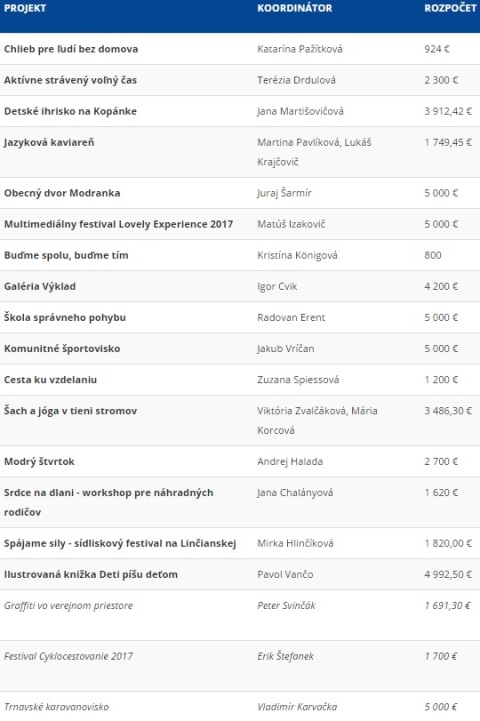
Task: Open project Chlieb pre ľudí bez domova
Action: [x=71, y=49]
